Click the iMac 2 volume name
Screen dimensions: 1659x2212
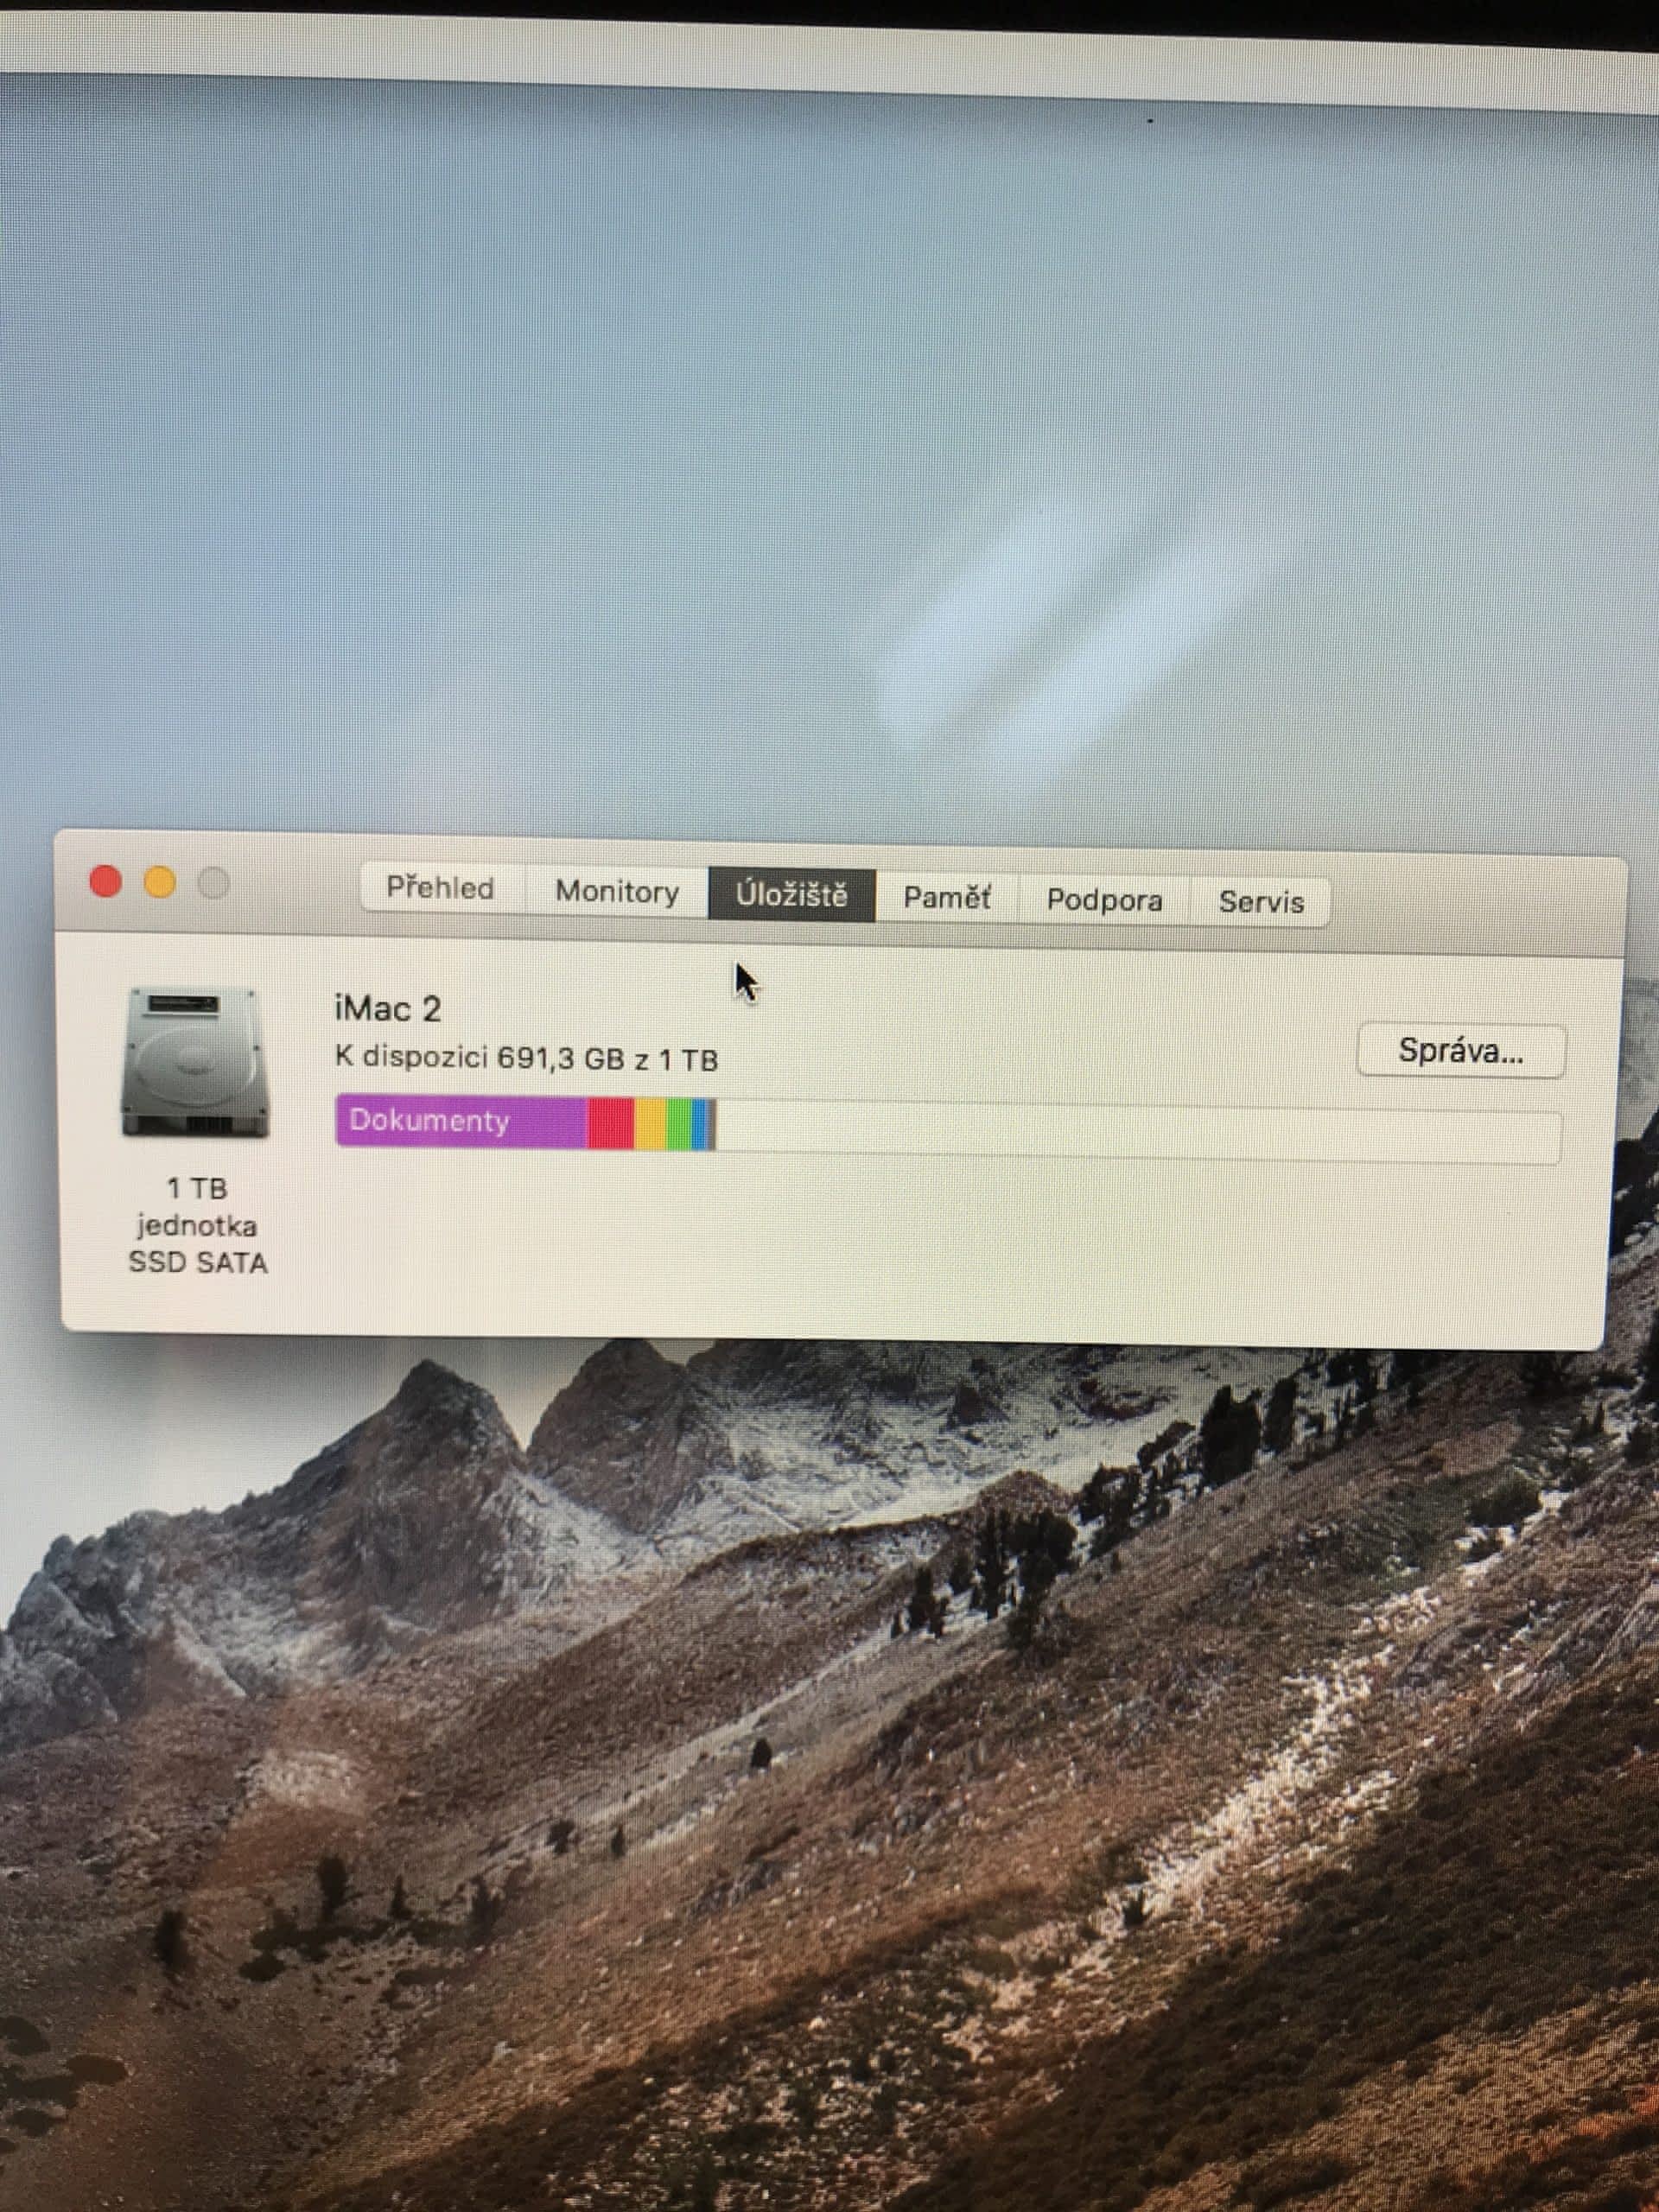coord(388,1008)
